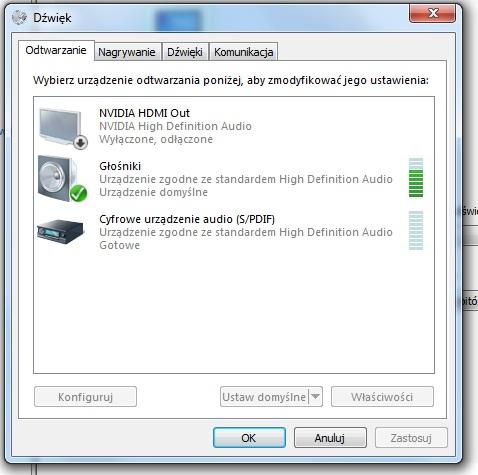Click the Ustaw domyślne button
The height and width of the screenshot is (475, 478).
(x=264, y=397)
